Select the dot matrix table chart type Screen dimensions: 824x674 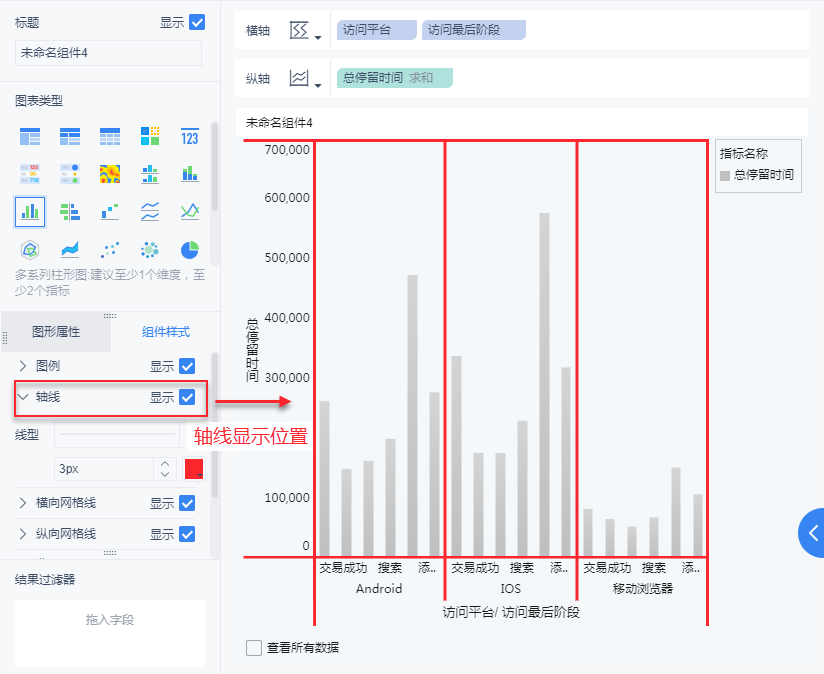coord(70,174)
